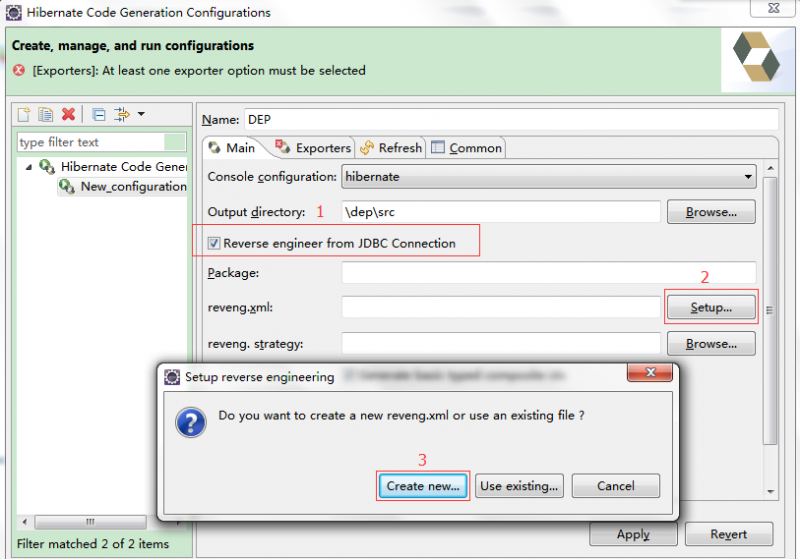Image resolution: width=800 pixels, height=559 pixels.
Task: Collapse the Hibernate Code Generation tree node
Action: pos(29,167)
